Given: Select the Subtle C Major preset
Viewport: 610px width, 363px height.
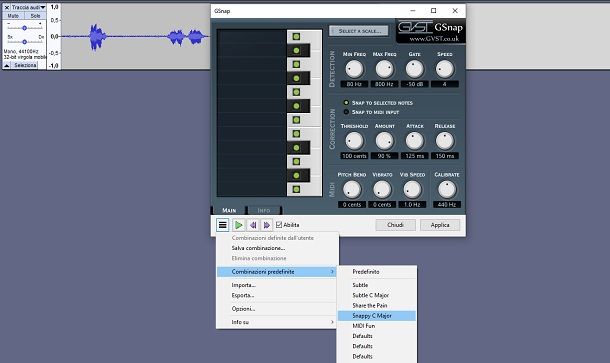Looking at the screenshot, I should [x=370, y=295].
